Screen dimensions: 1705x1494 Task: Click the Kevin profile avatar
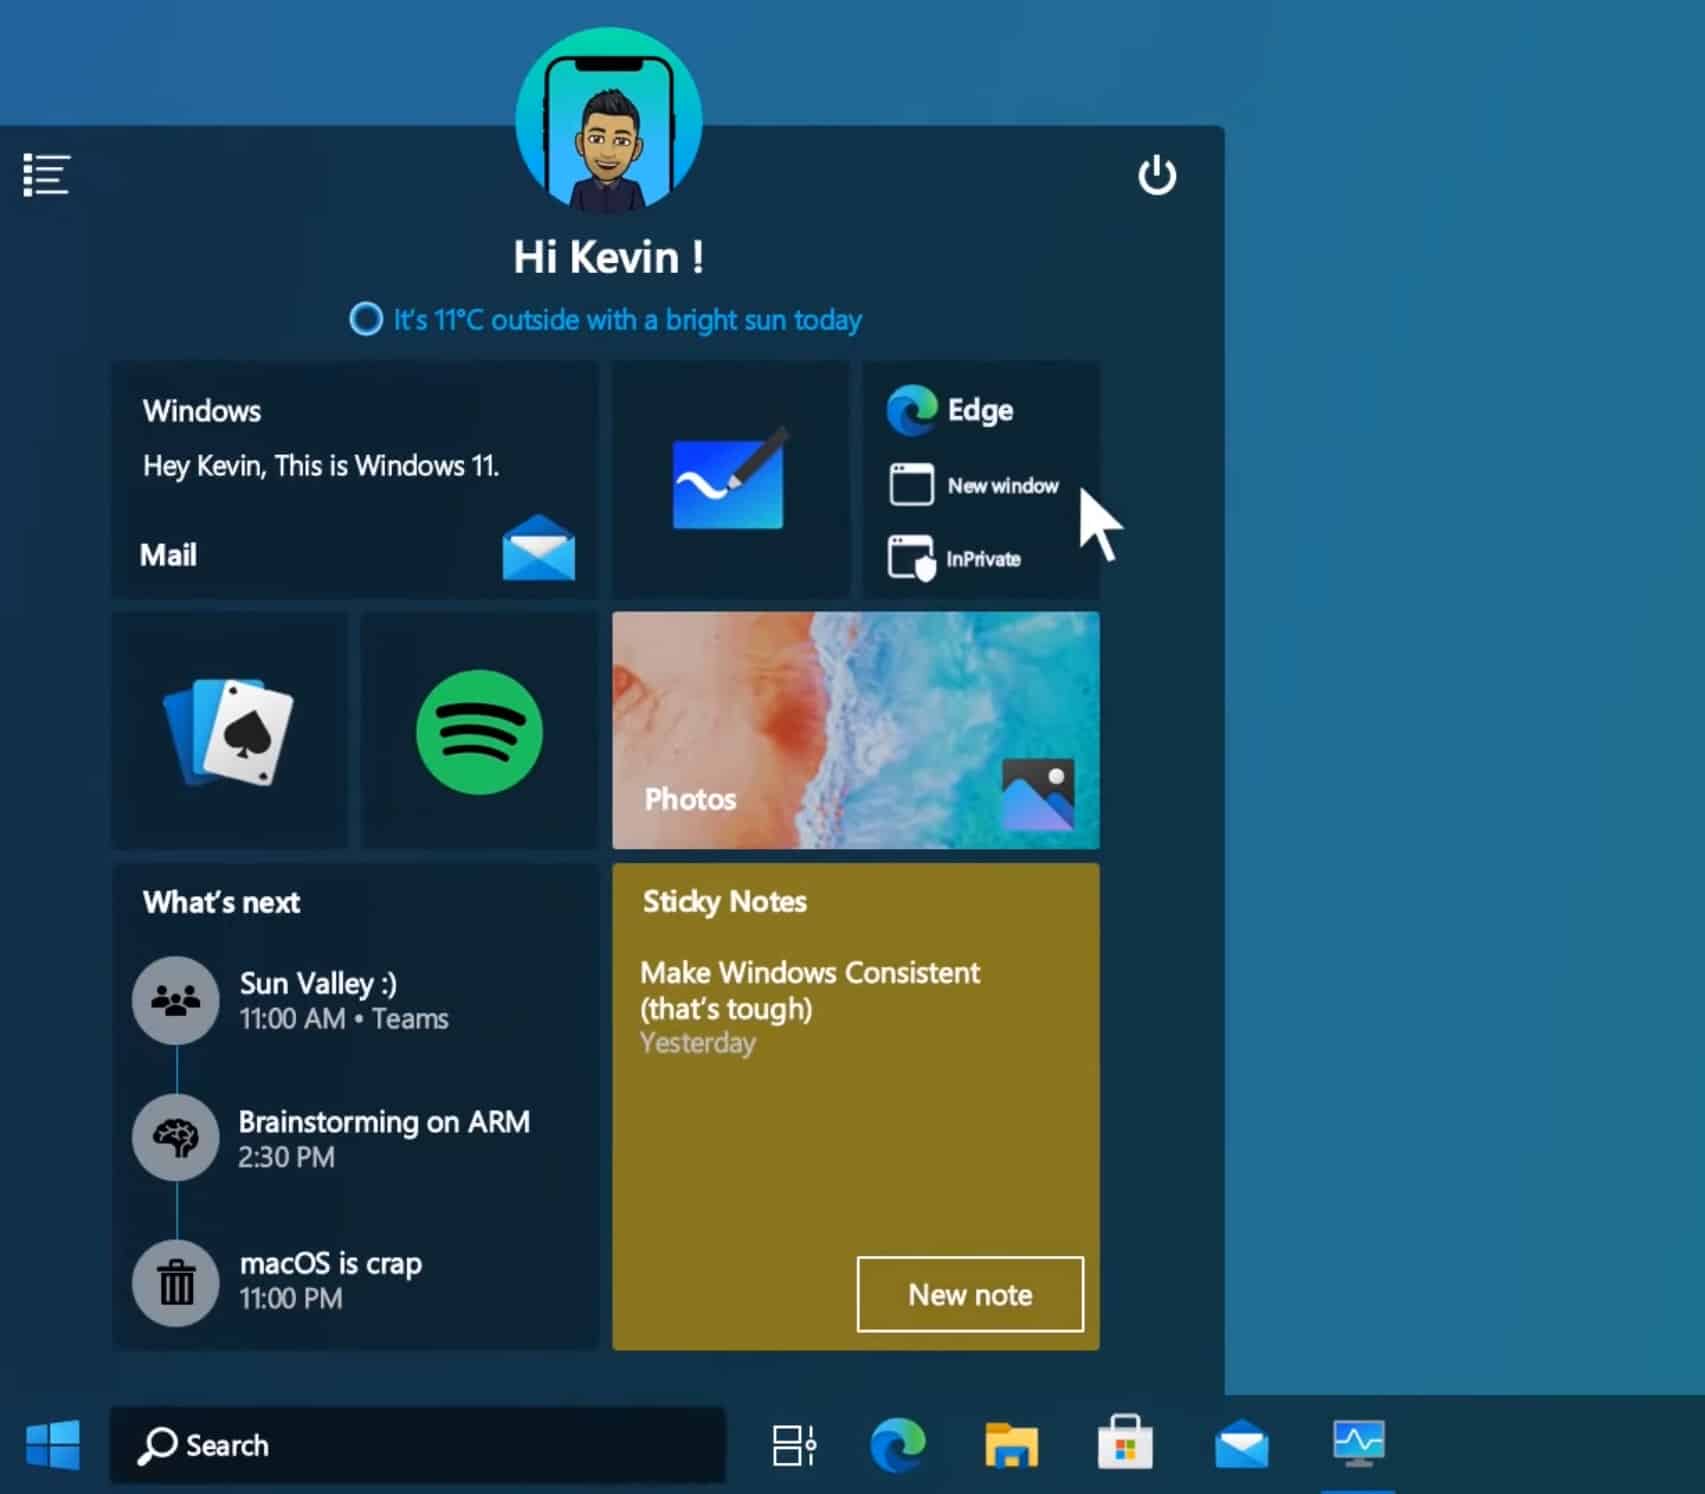[x=608, y=122]
